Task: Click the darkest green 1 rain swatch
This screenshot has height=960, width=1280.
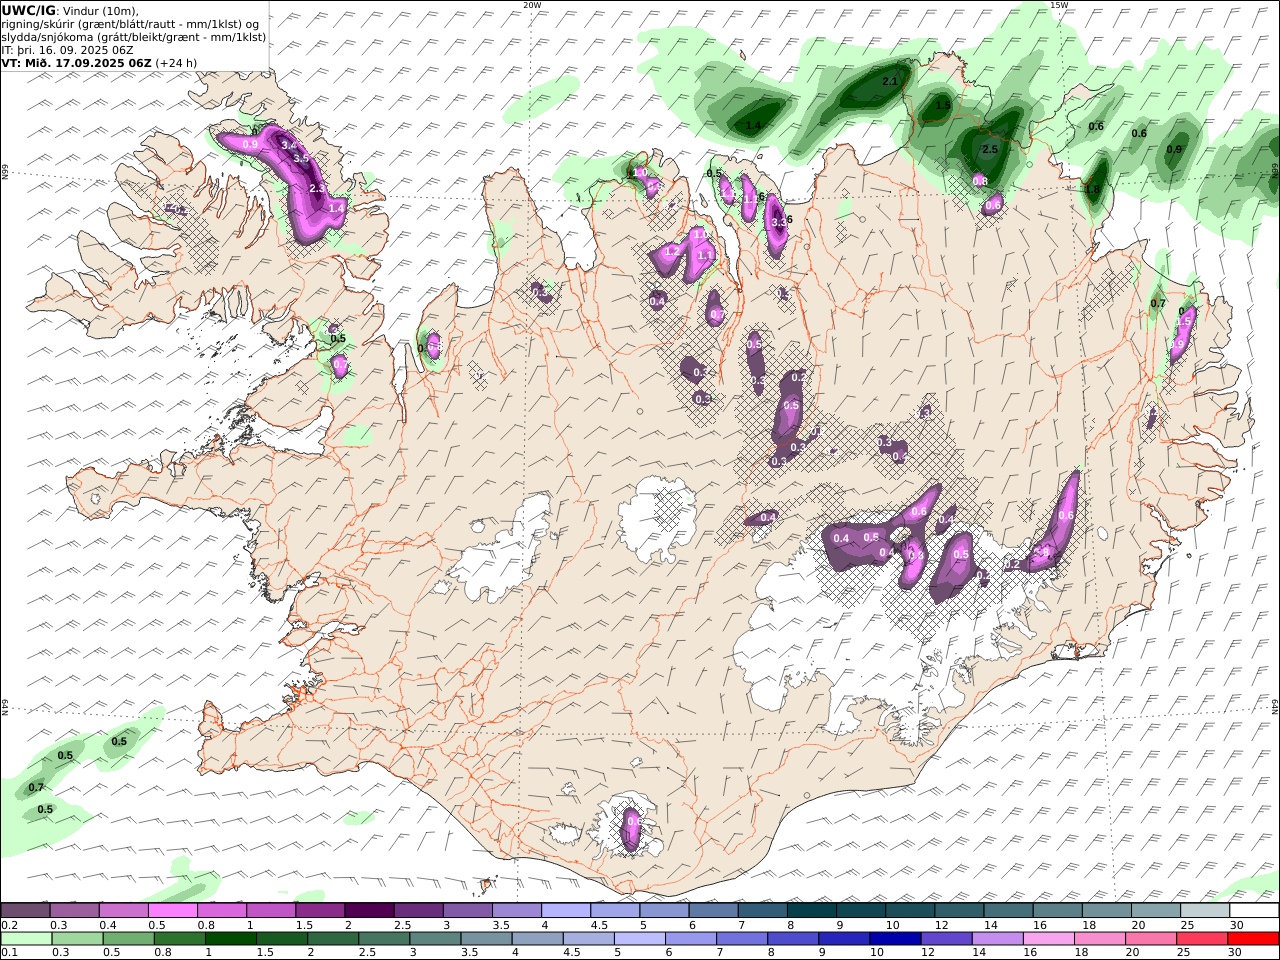Action: click(231, 939)
